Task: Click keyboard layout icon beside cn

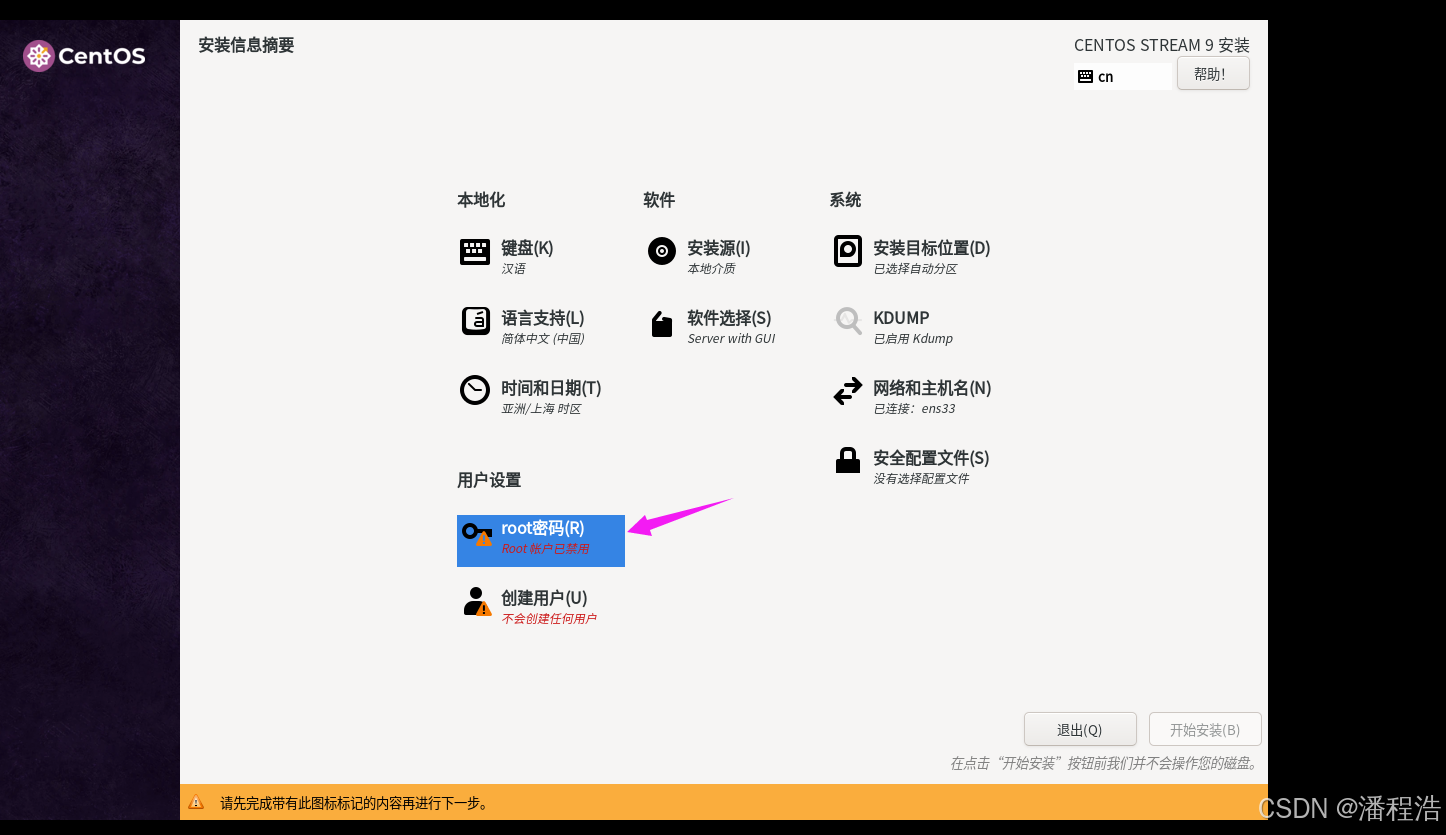Action: click(1085, 76)
